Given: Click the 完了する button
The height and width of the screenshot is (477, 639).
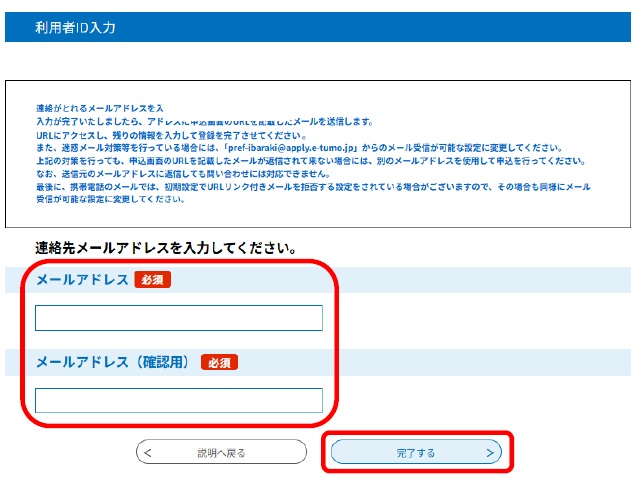Looking at the screenshot, I should coord(416,452).
